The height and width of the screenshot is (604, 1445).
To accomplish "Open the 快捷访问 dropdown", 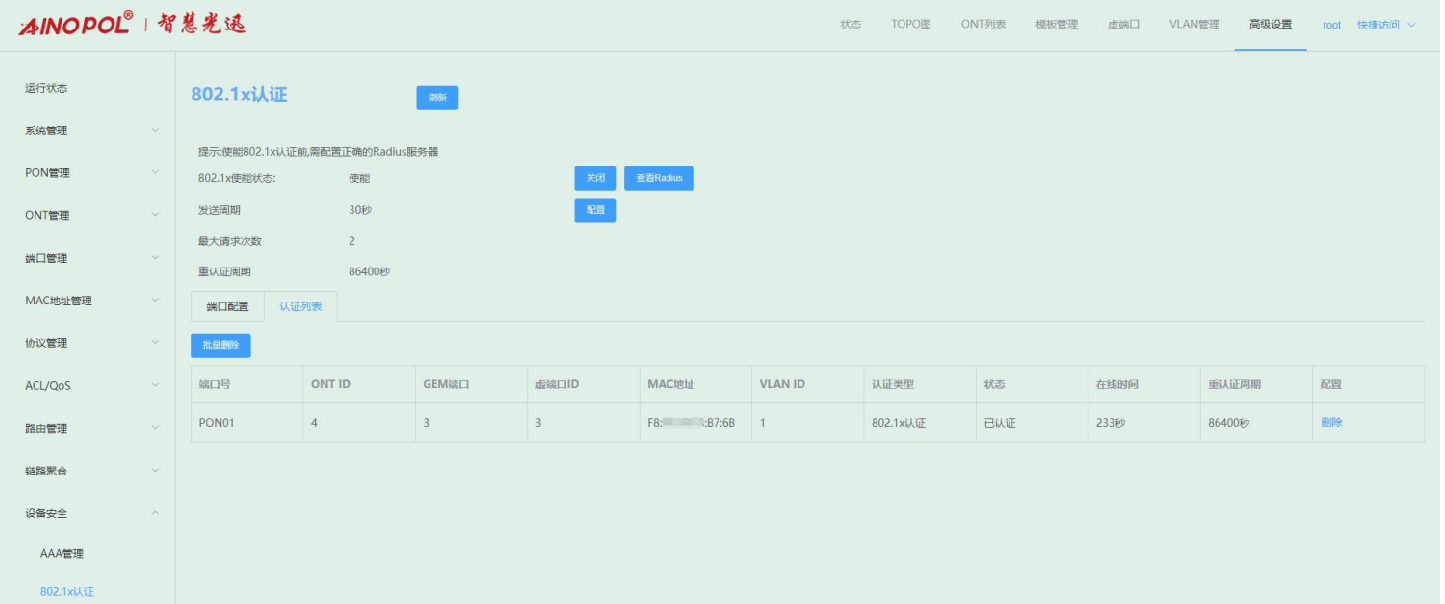I will pos(1386,25).
